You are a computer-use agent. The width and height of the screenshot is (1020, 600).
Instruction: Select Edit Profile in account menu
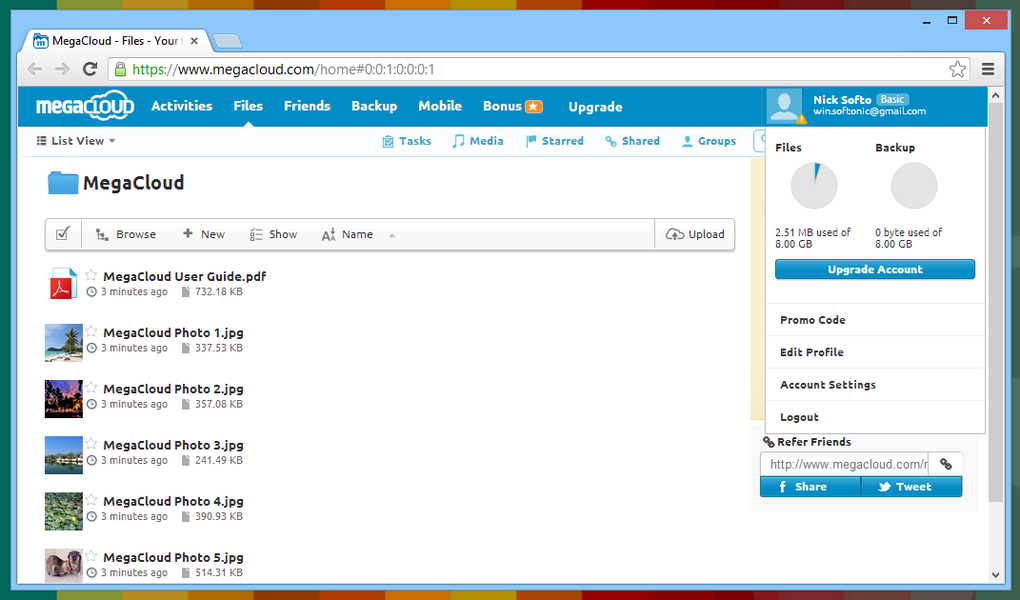click(x=875, y=352)
